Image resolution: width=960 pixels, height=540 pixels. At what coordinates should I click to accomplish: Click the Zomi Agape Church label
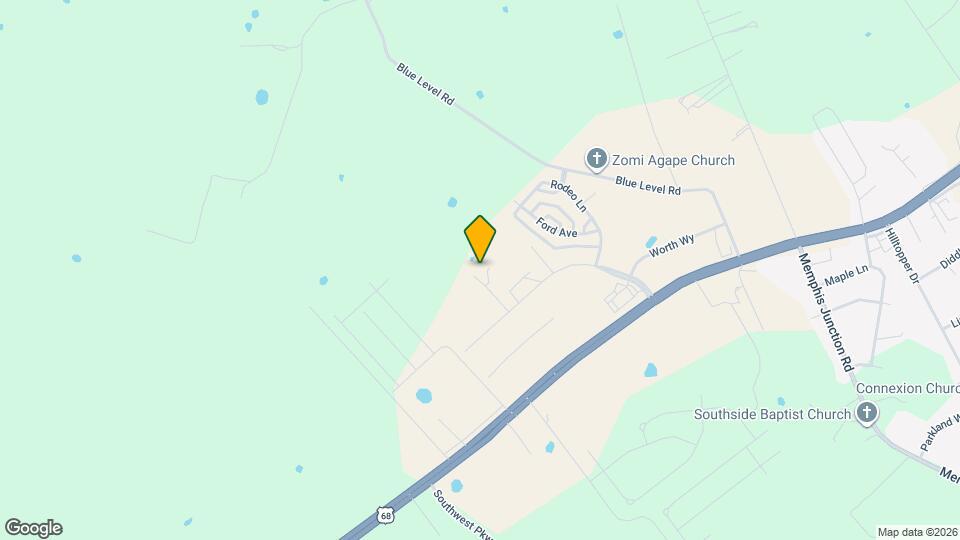coord(673,160)
